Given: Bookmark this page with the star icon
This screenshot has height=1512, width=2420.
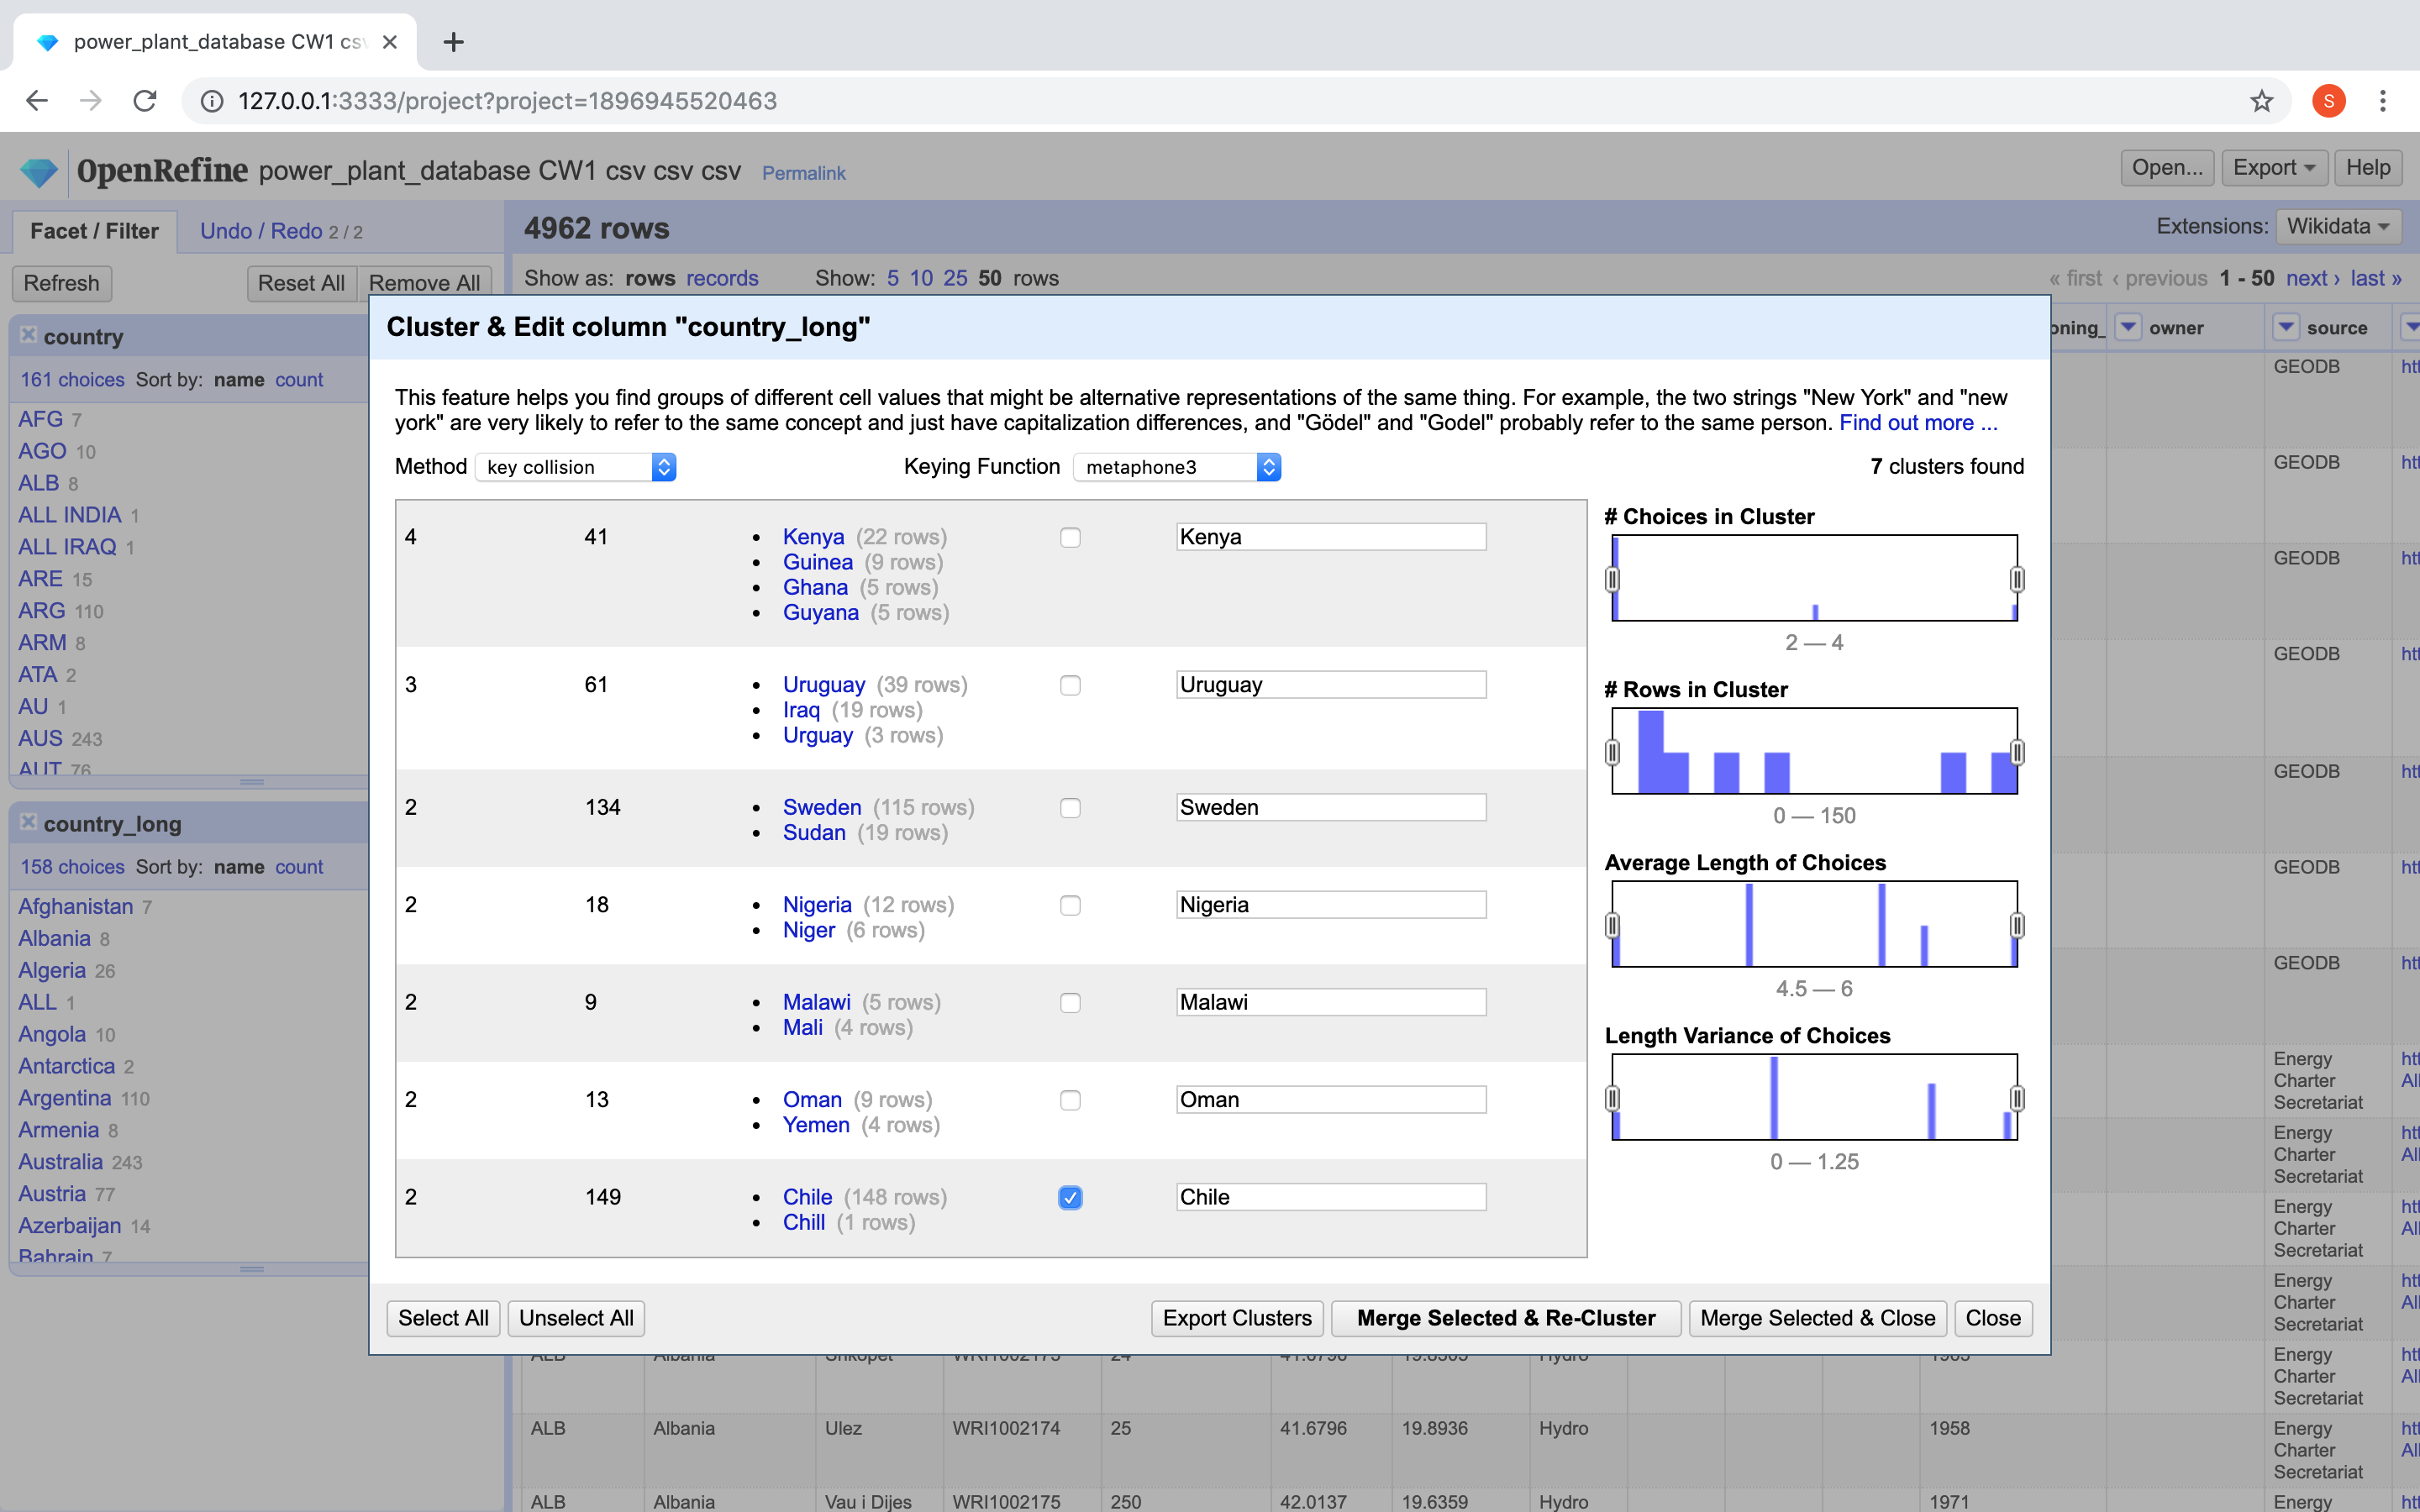Looking at the screenshot, I should [2261, 101].
